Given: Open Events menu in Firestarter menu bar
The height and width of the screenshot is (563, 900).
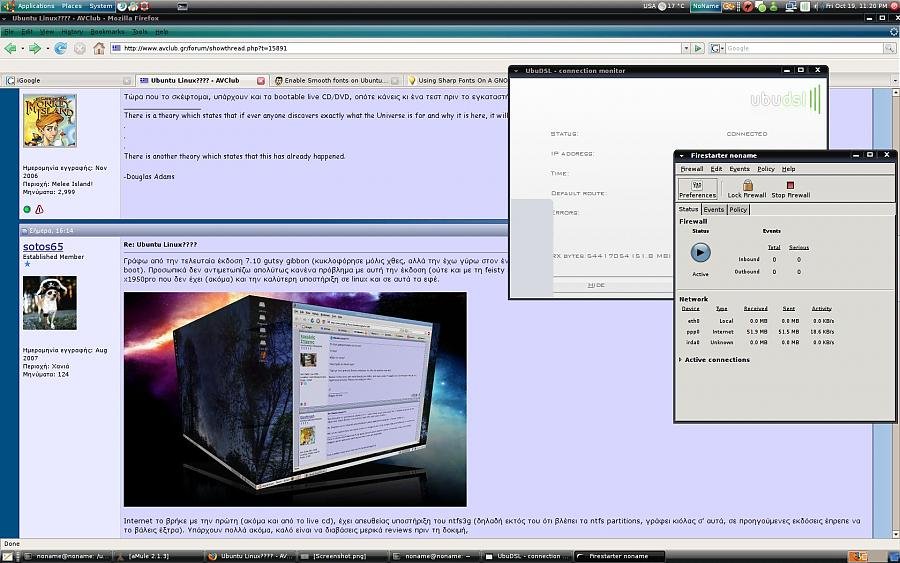Looking at the screenshot, I should [739, 169].
